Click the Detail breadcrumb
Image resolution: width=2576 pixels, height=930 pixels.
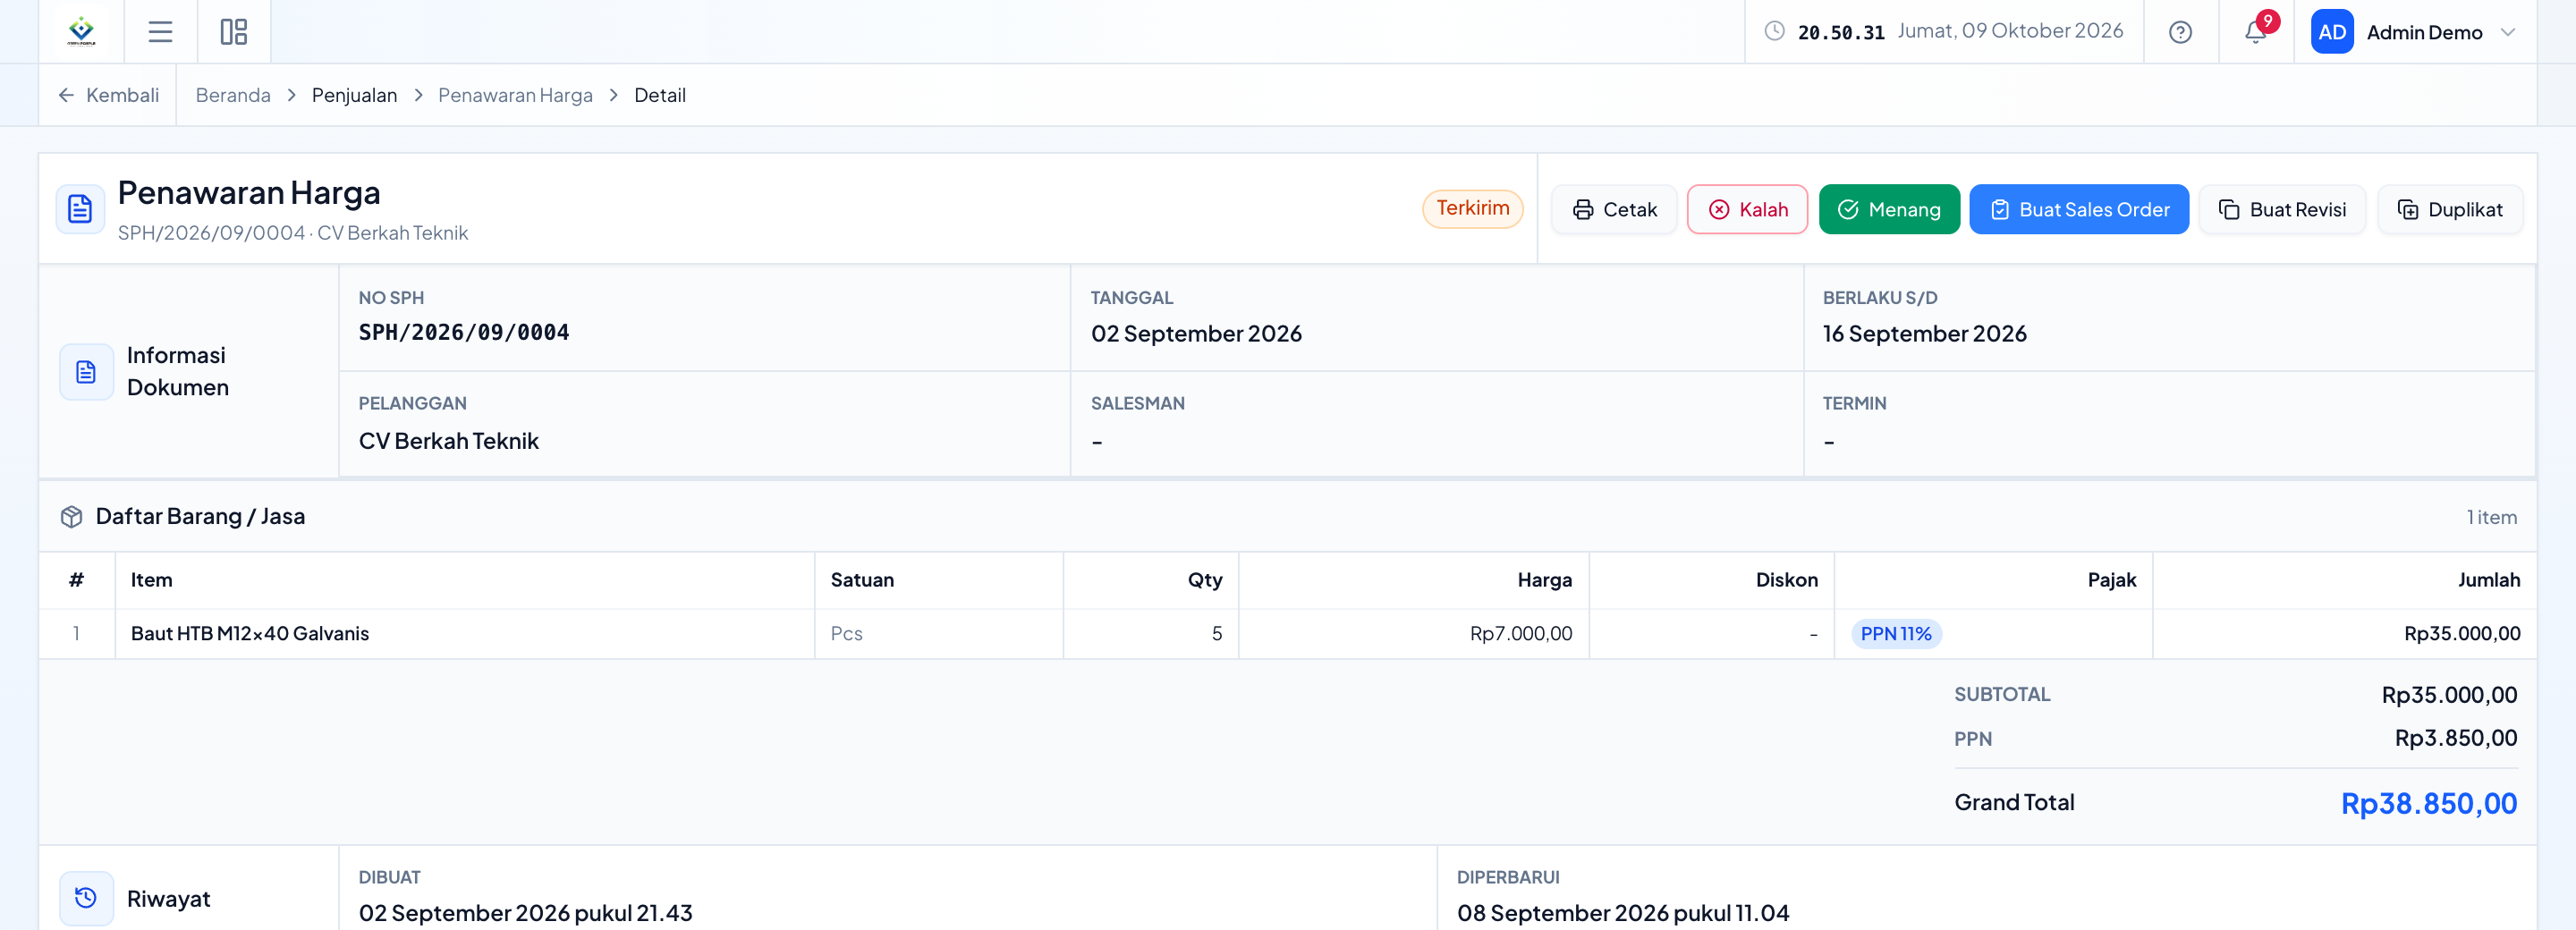[x=659, y=95]
